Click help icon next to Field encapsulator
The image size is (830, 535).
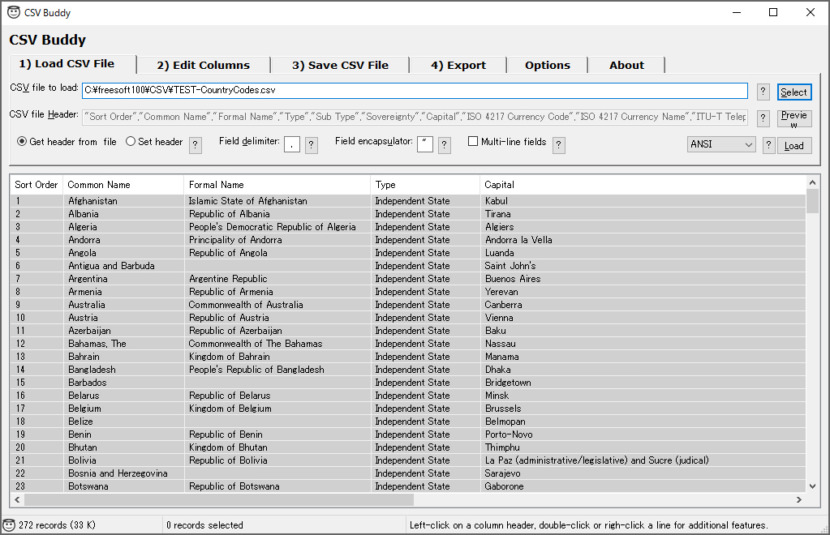445,144
